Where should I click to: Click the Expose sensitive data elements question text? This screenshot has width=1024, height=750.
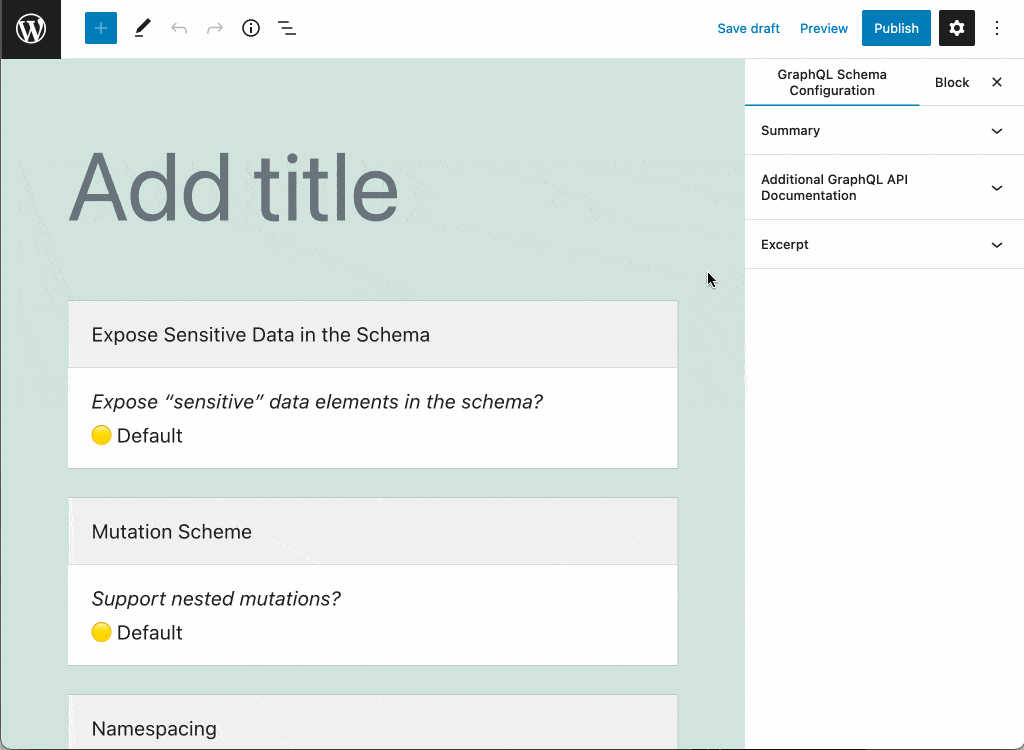[x=317, y=402]
